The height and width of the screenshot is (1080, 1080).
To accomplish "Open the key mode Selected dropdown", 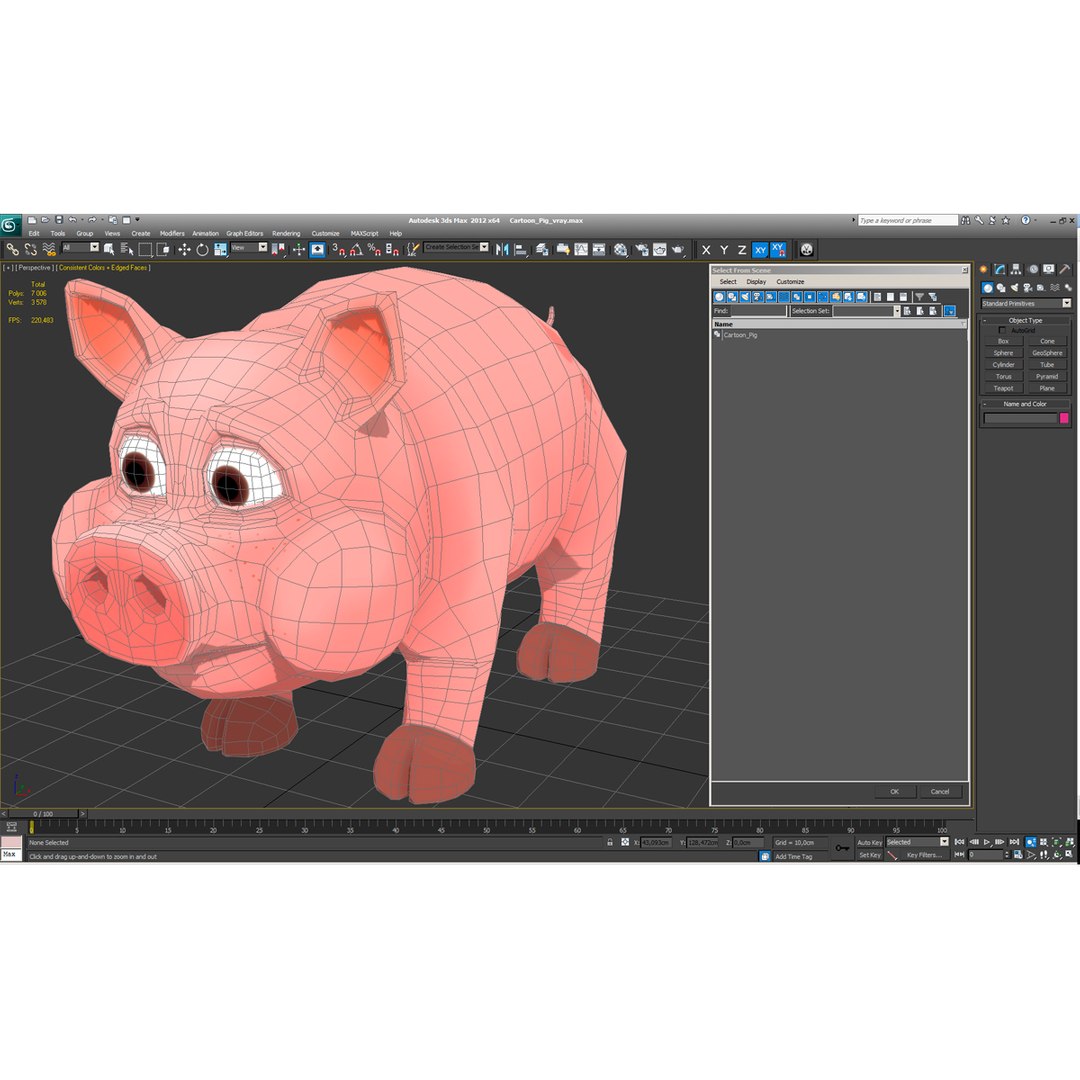I will 917,842.
